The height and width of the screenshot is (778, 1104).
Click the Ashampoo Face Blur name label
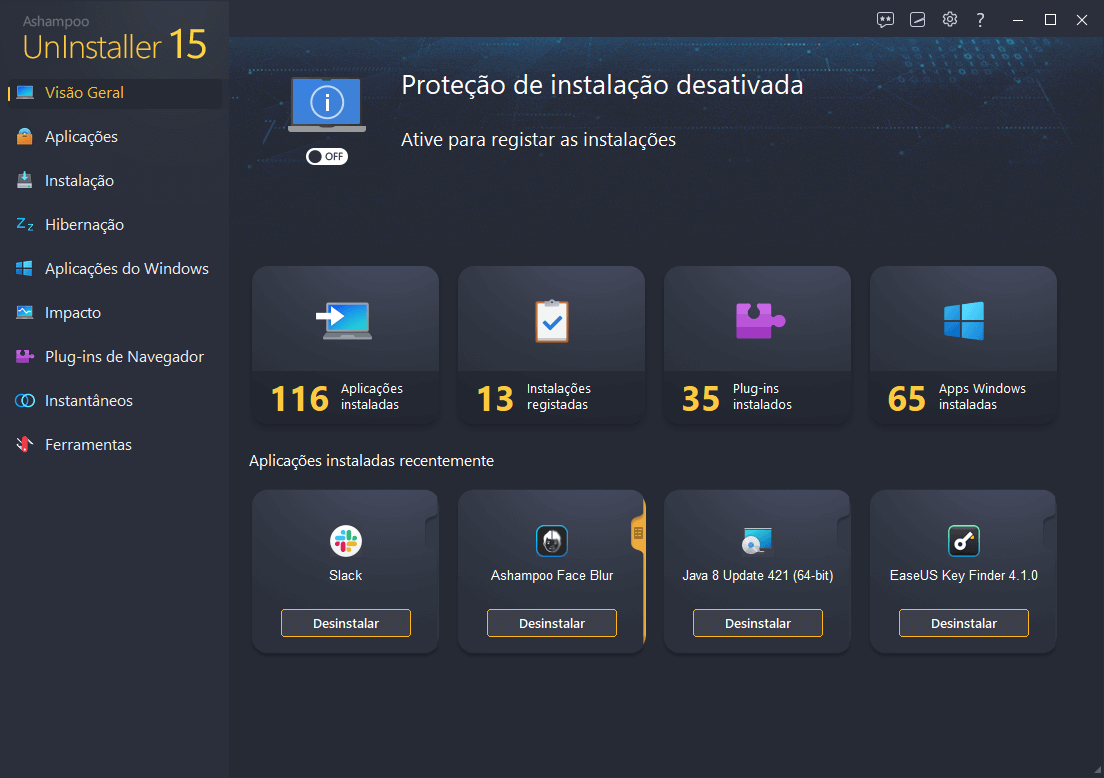point(552,575)
